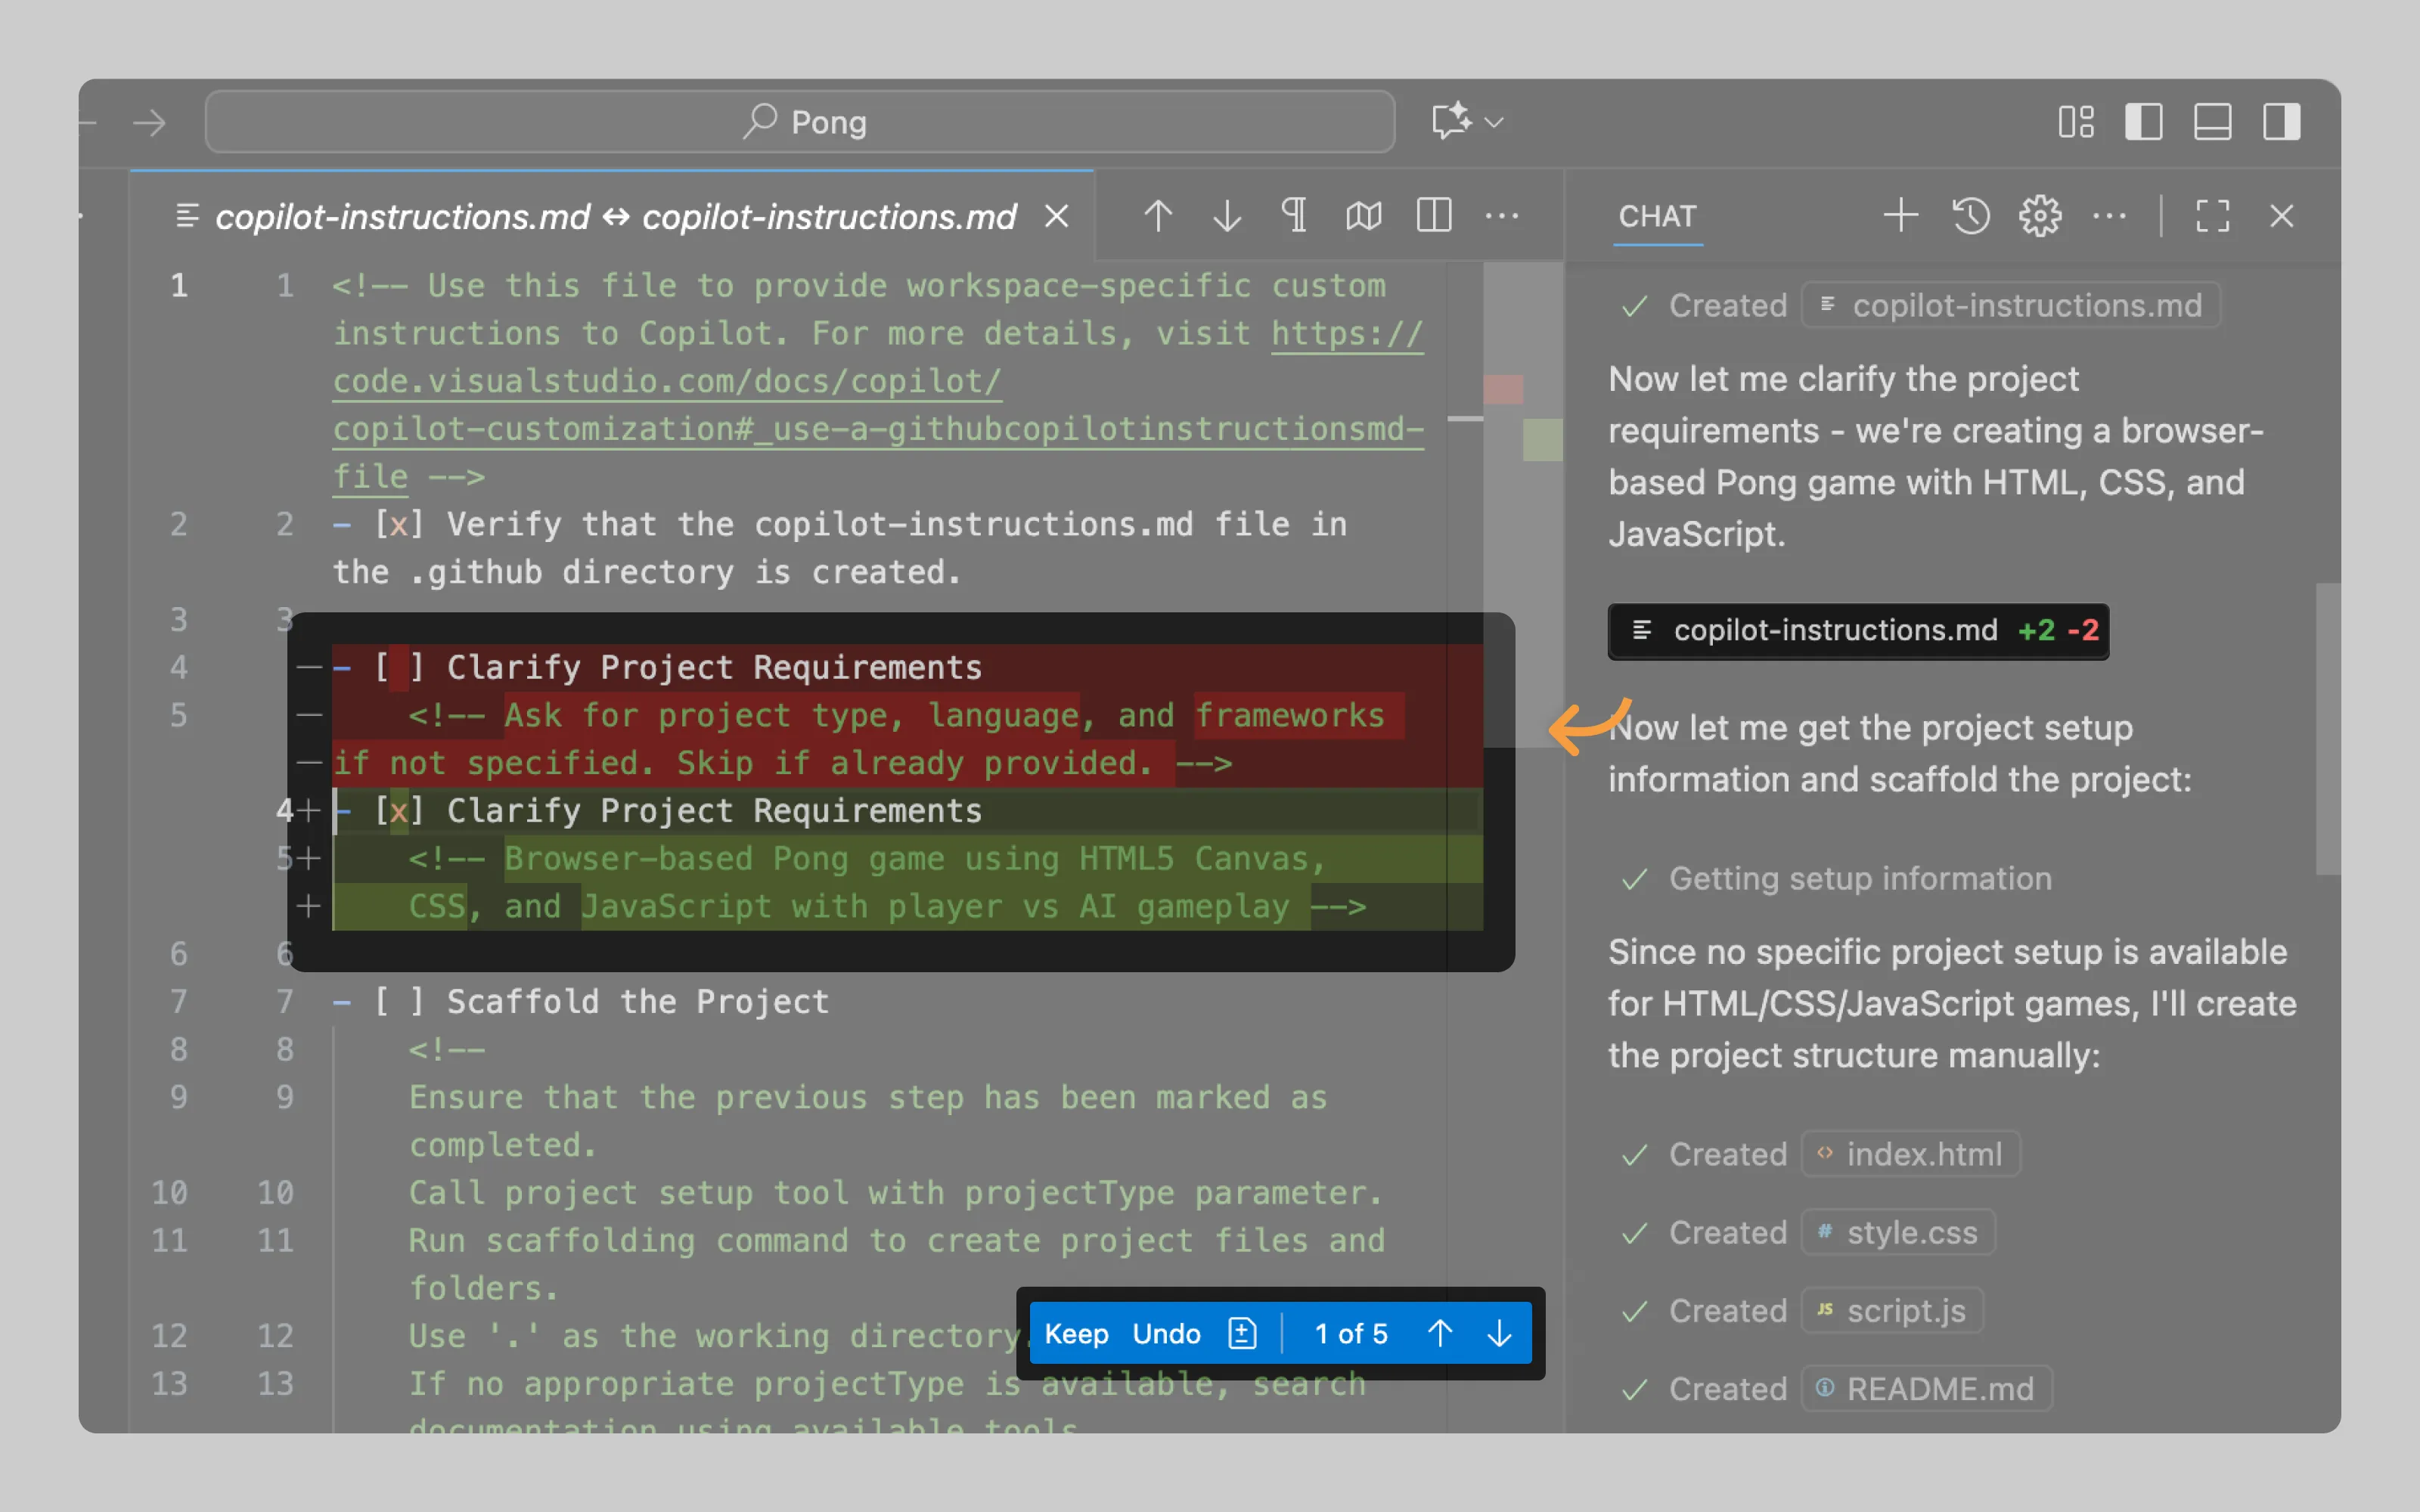Select the CHAT tab
2420x1512 pixels.
[1657, 216]
